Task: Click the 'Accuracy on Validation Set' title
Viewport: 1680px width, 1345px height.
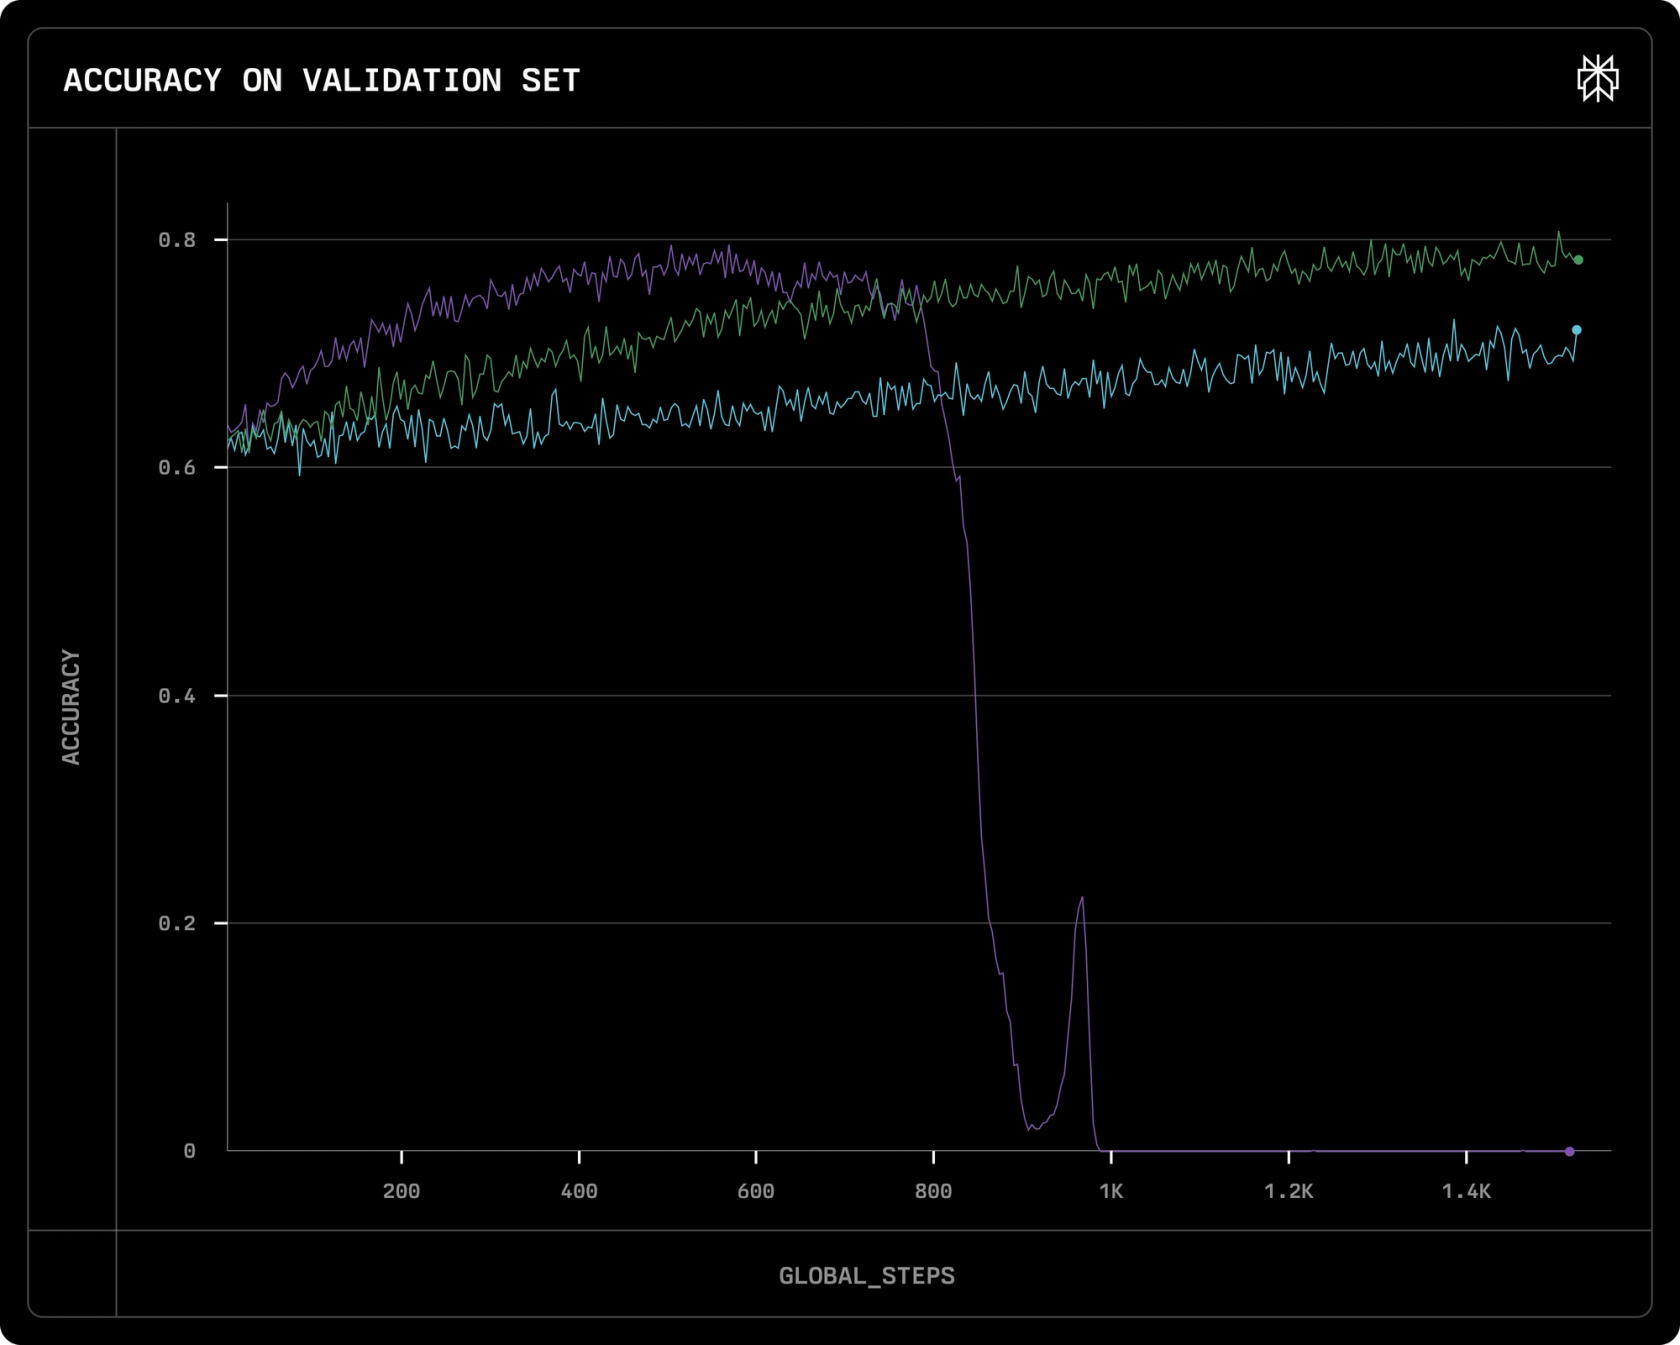Action: (x=322, y=80)
